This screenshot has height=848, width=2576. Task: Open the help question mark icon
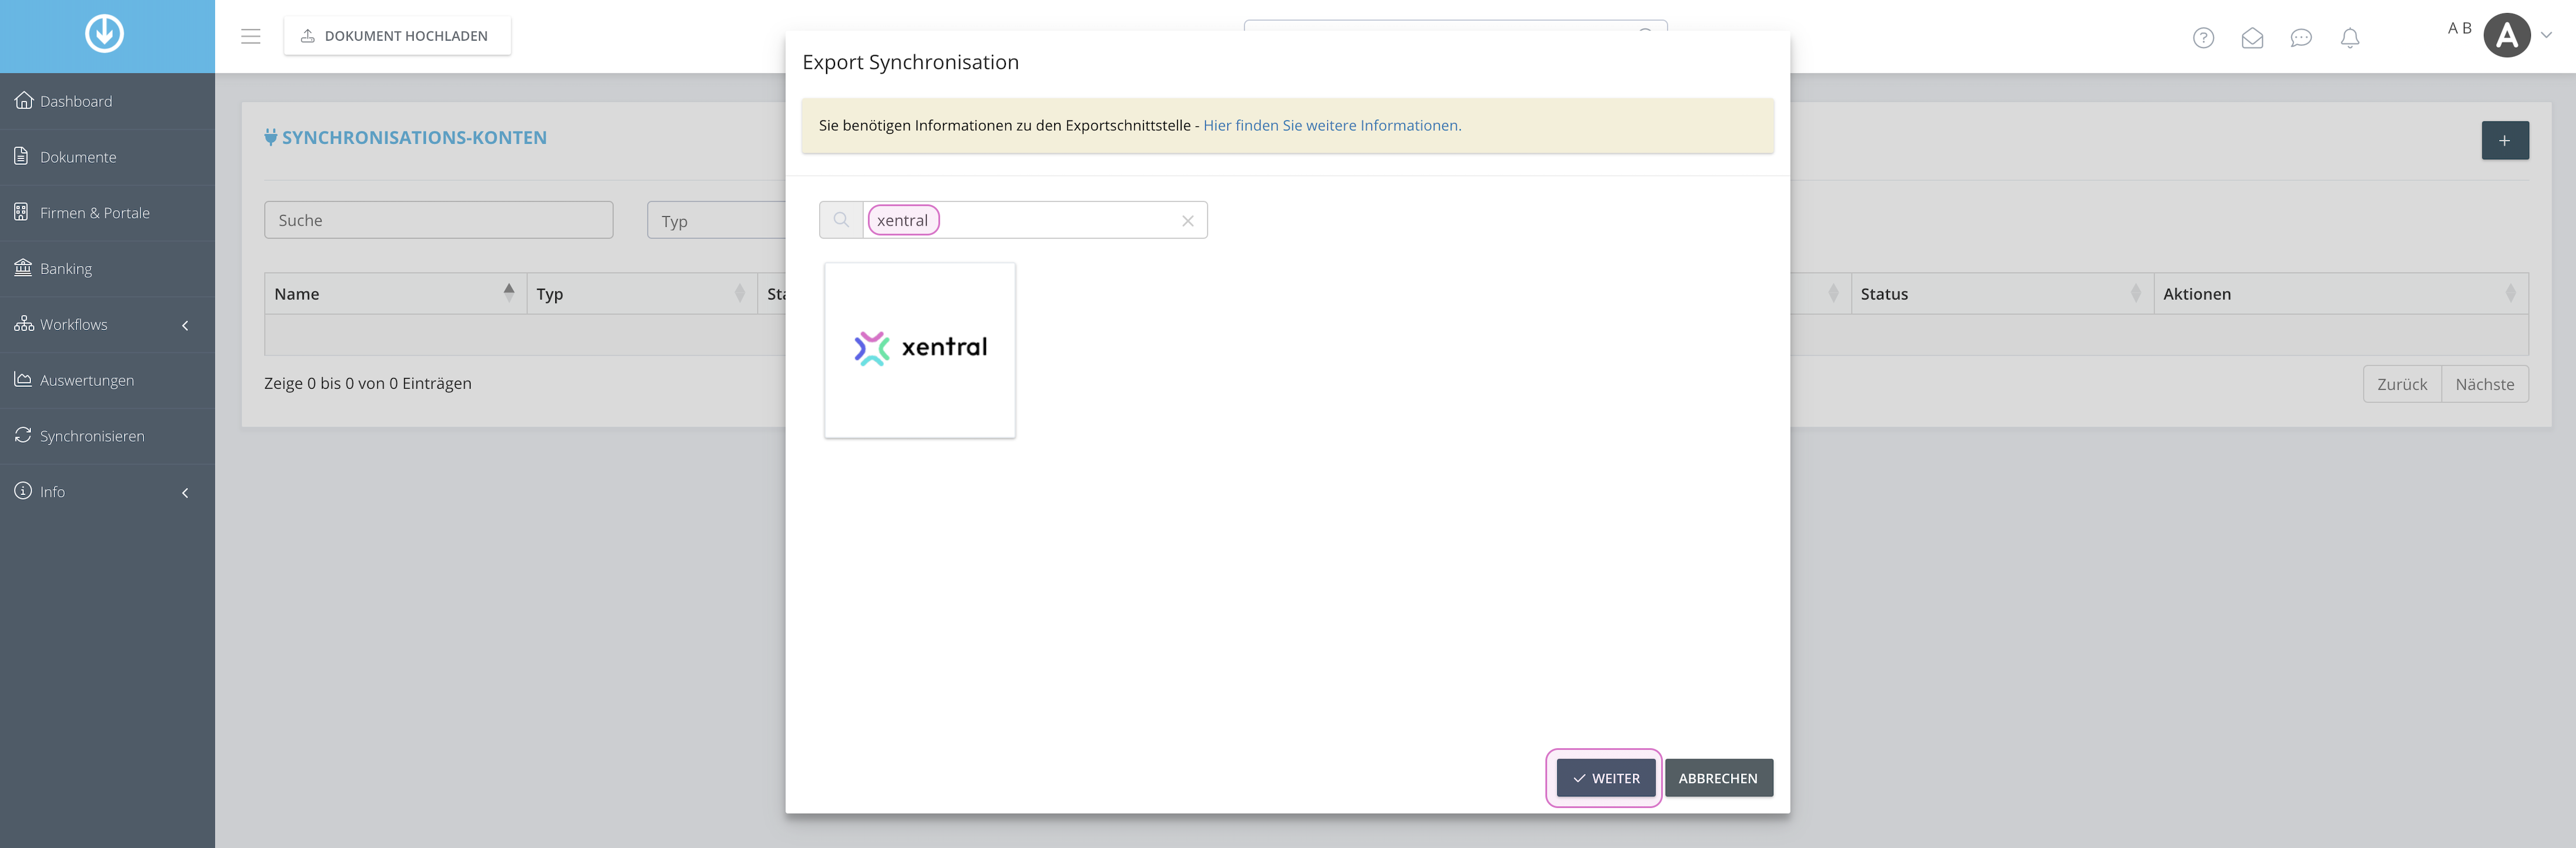(2203, 38)
